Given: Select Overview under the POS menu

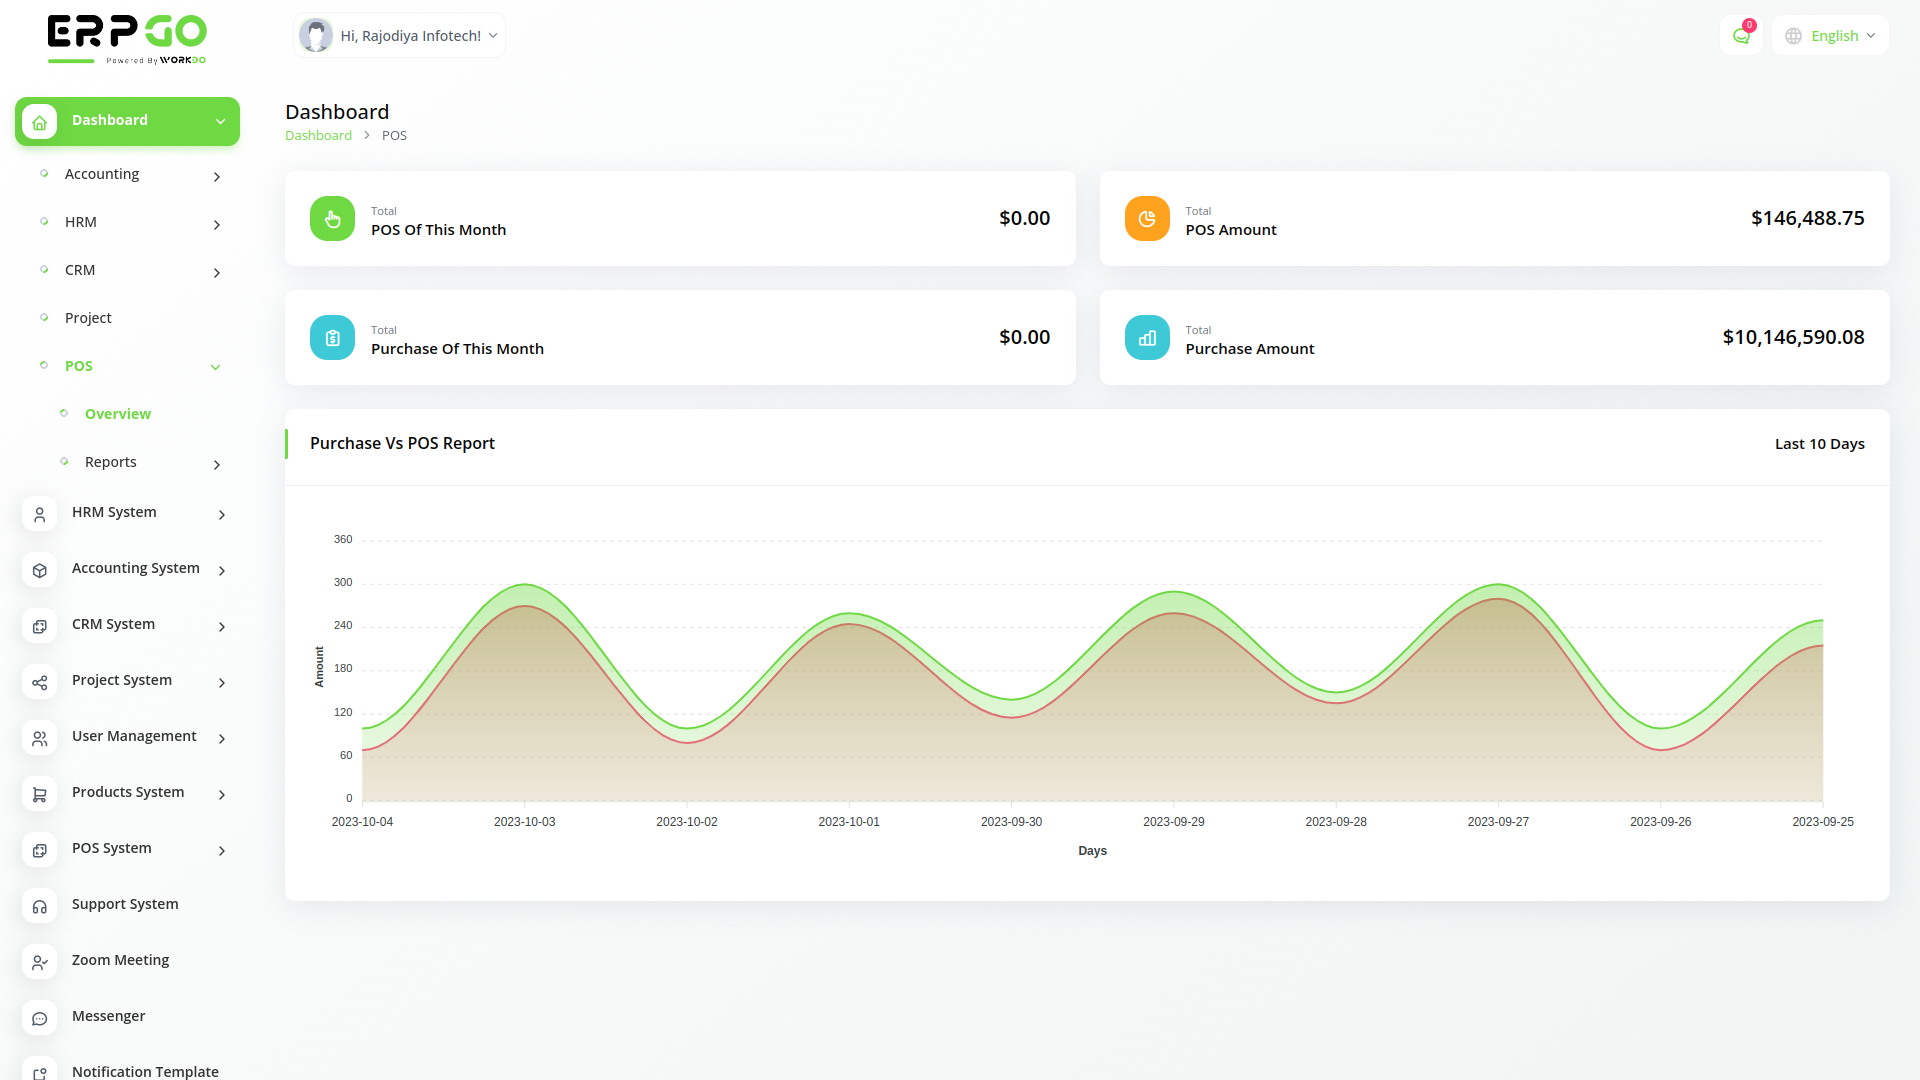Looking at the screenshot, I should (118, 413).
